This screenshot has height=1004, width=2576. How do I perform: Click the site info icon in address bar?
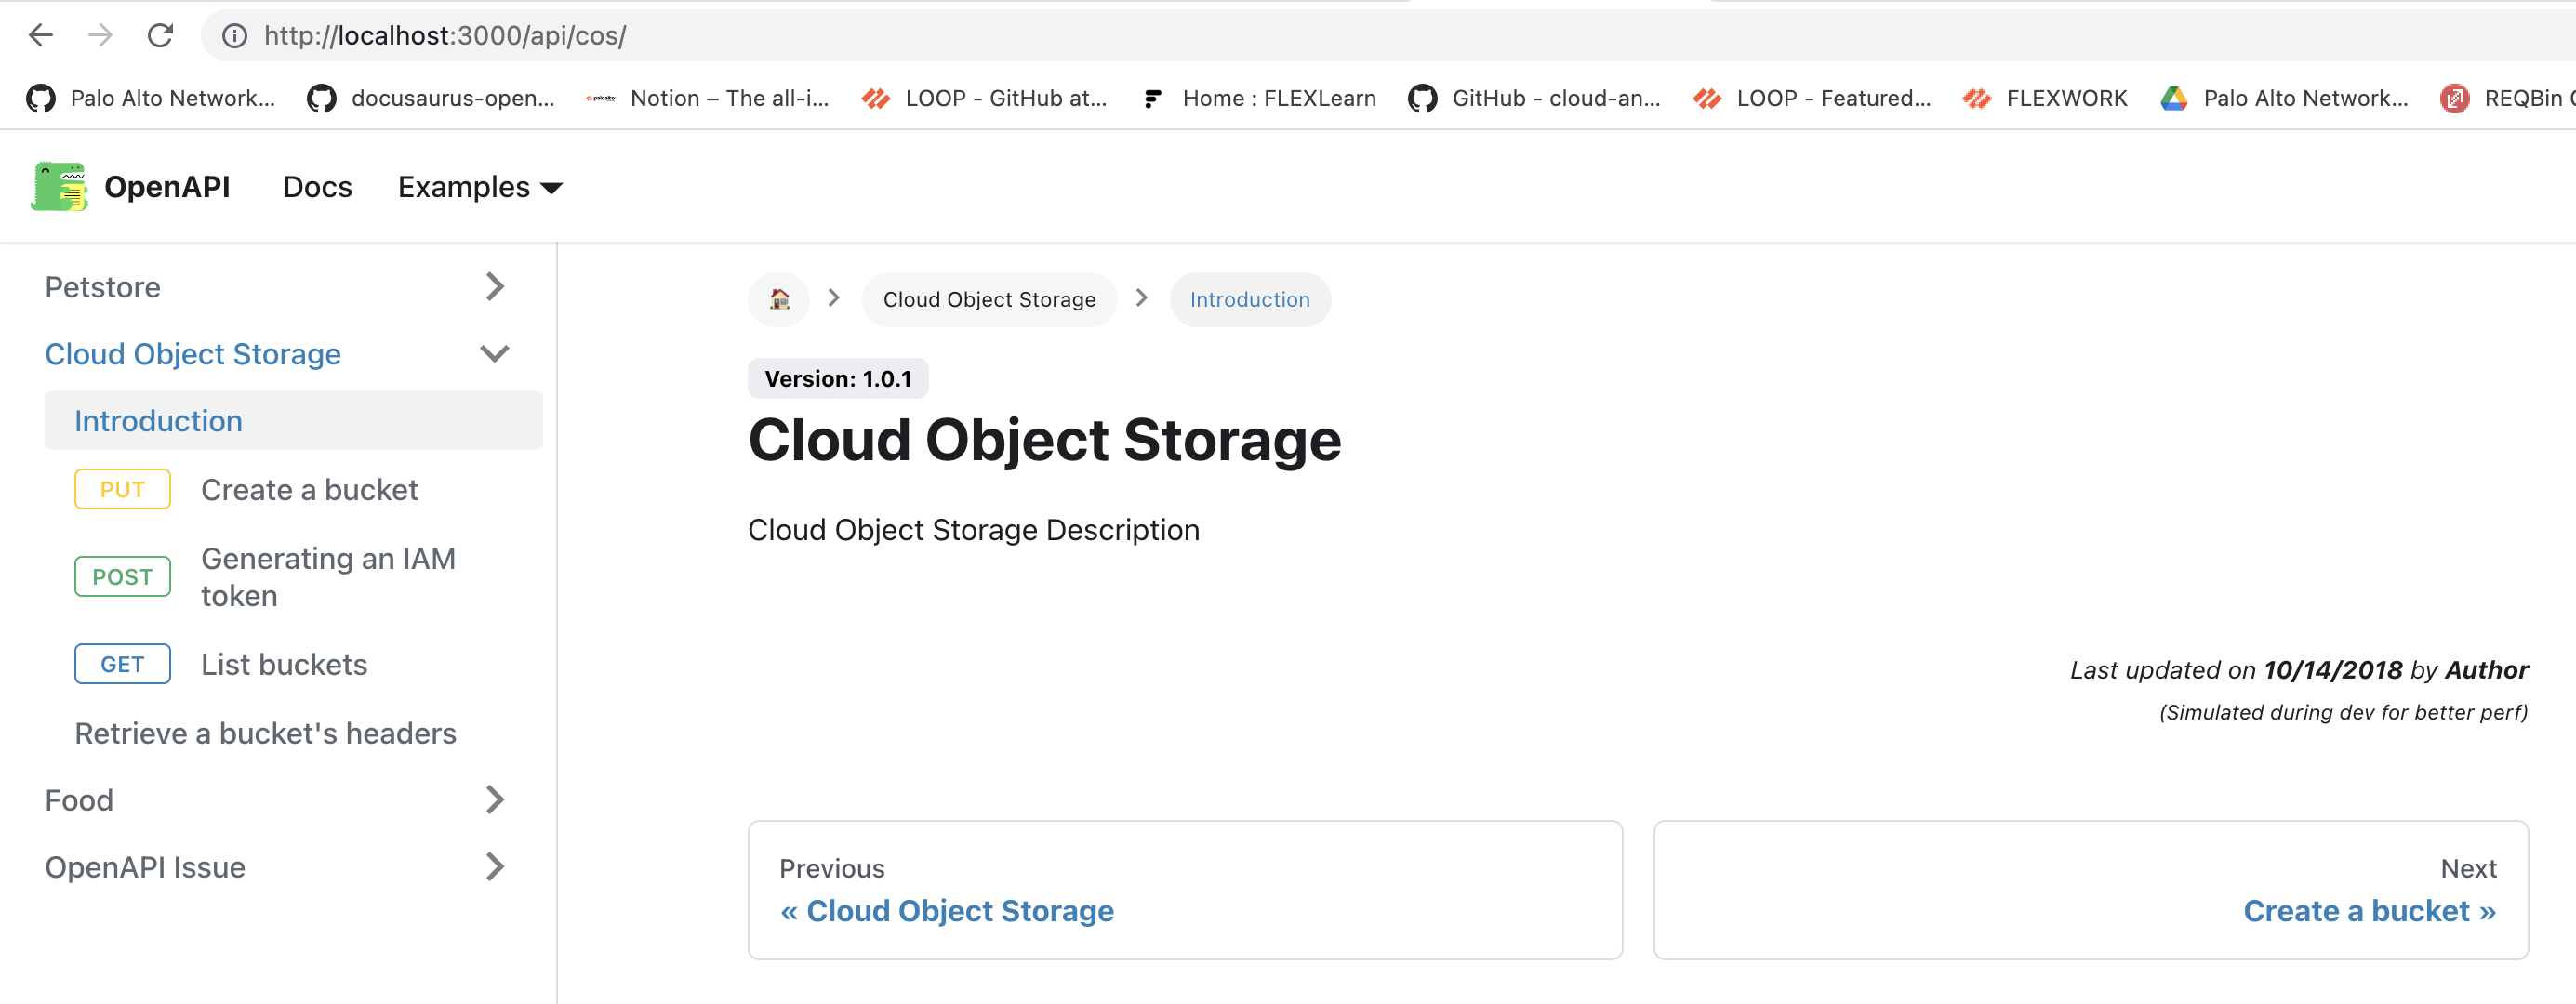tap(234, 36)
